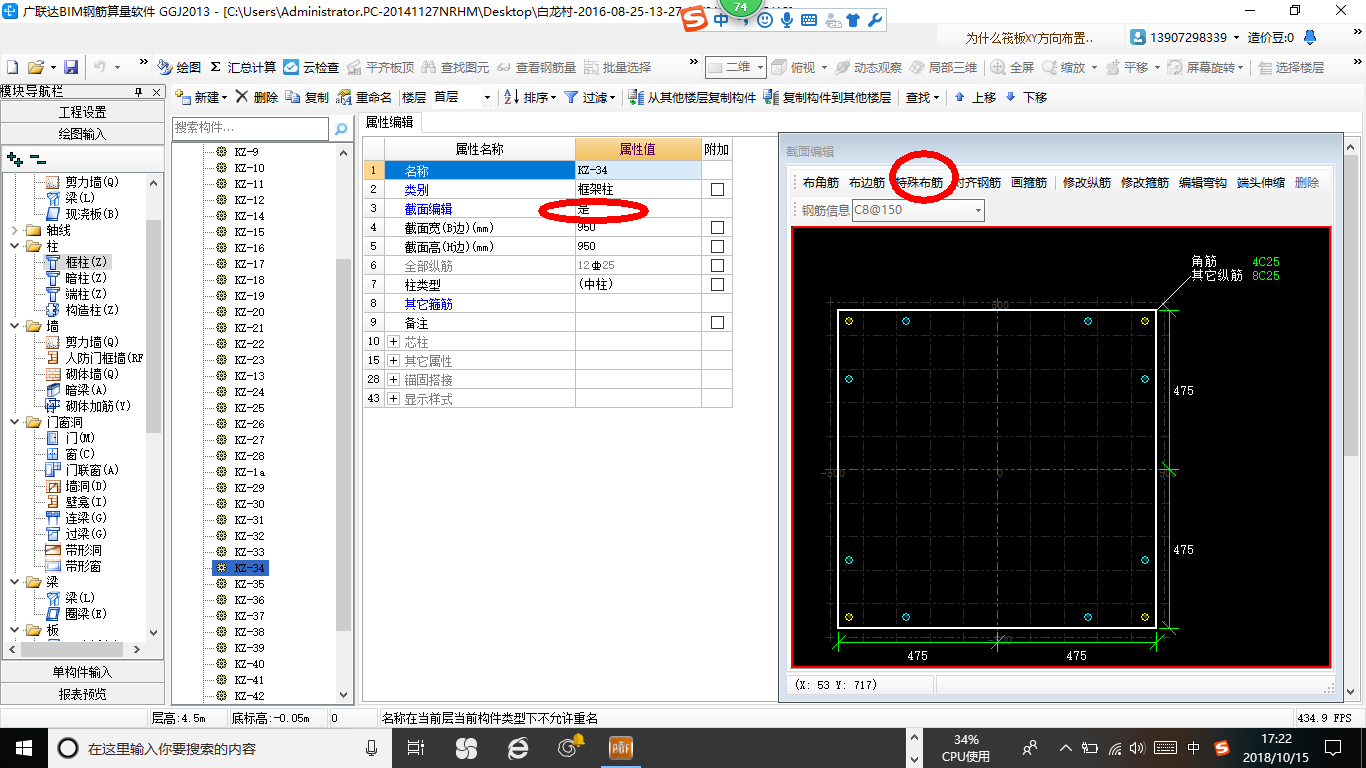The height and width of the screenshot is (768, 1366).
Task: Save the project with floppy icon
Action: pos(71,67)
